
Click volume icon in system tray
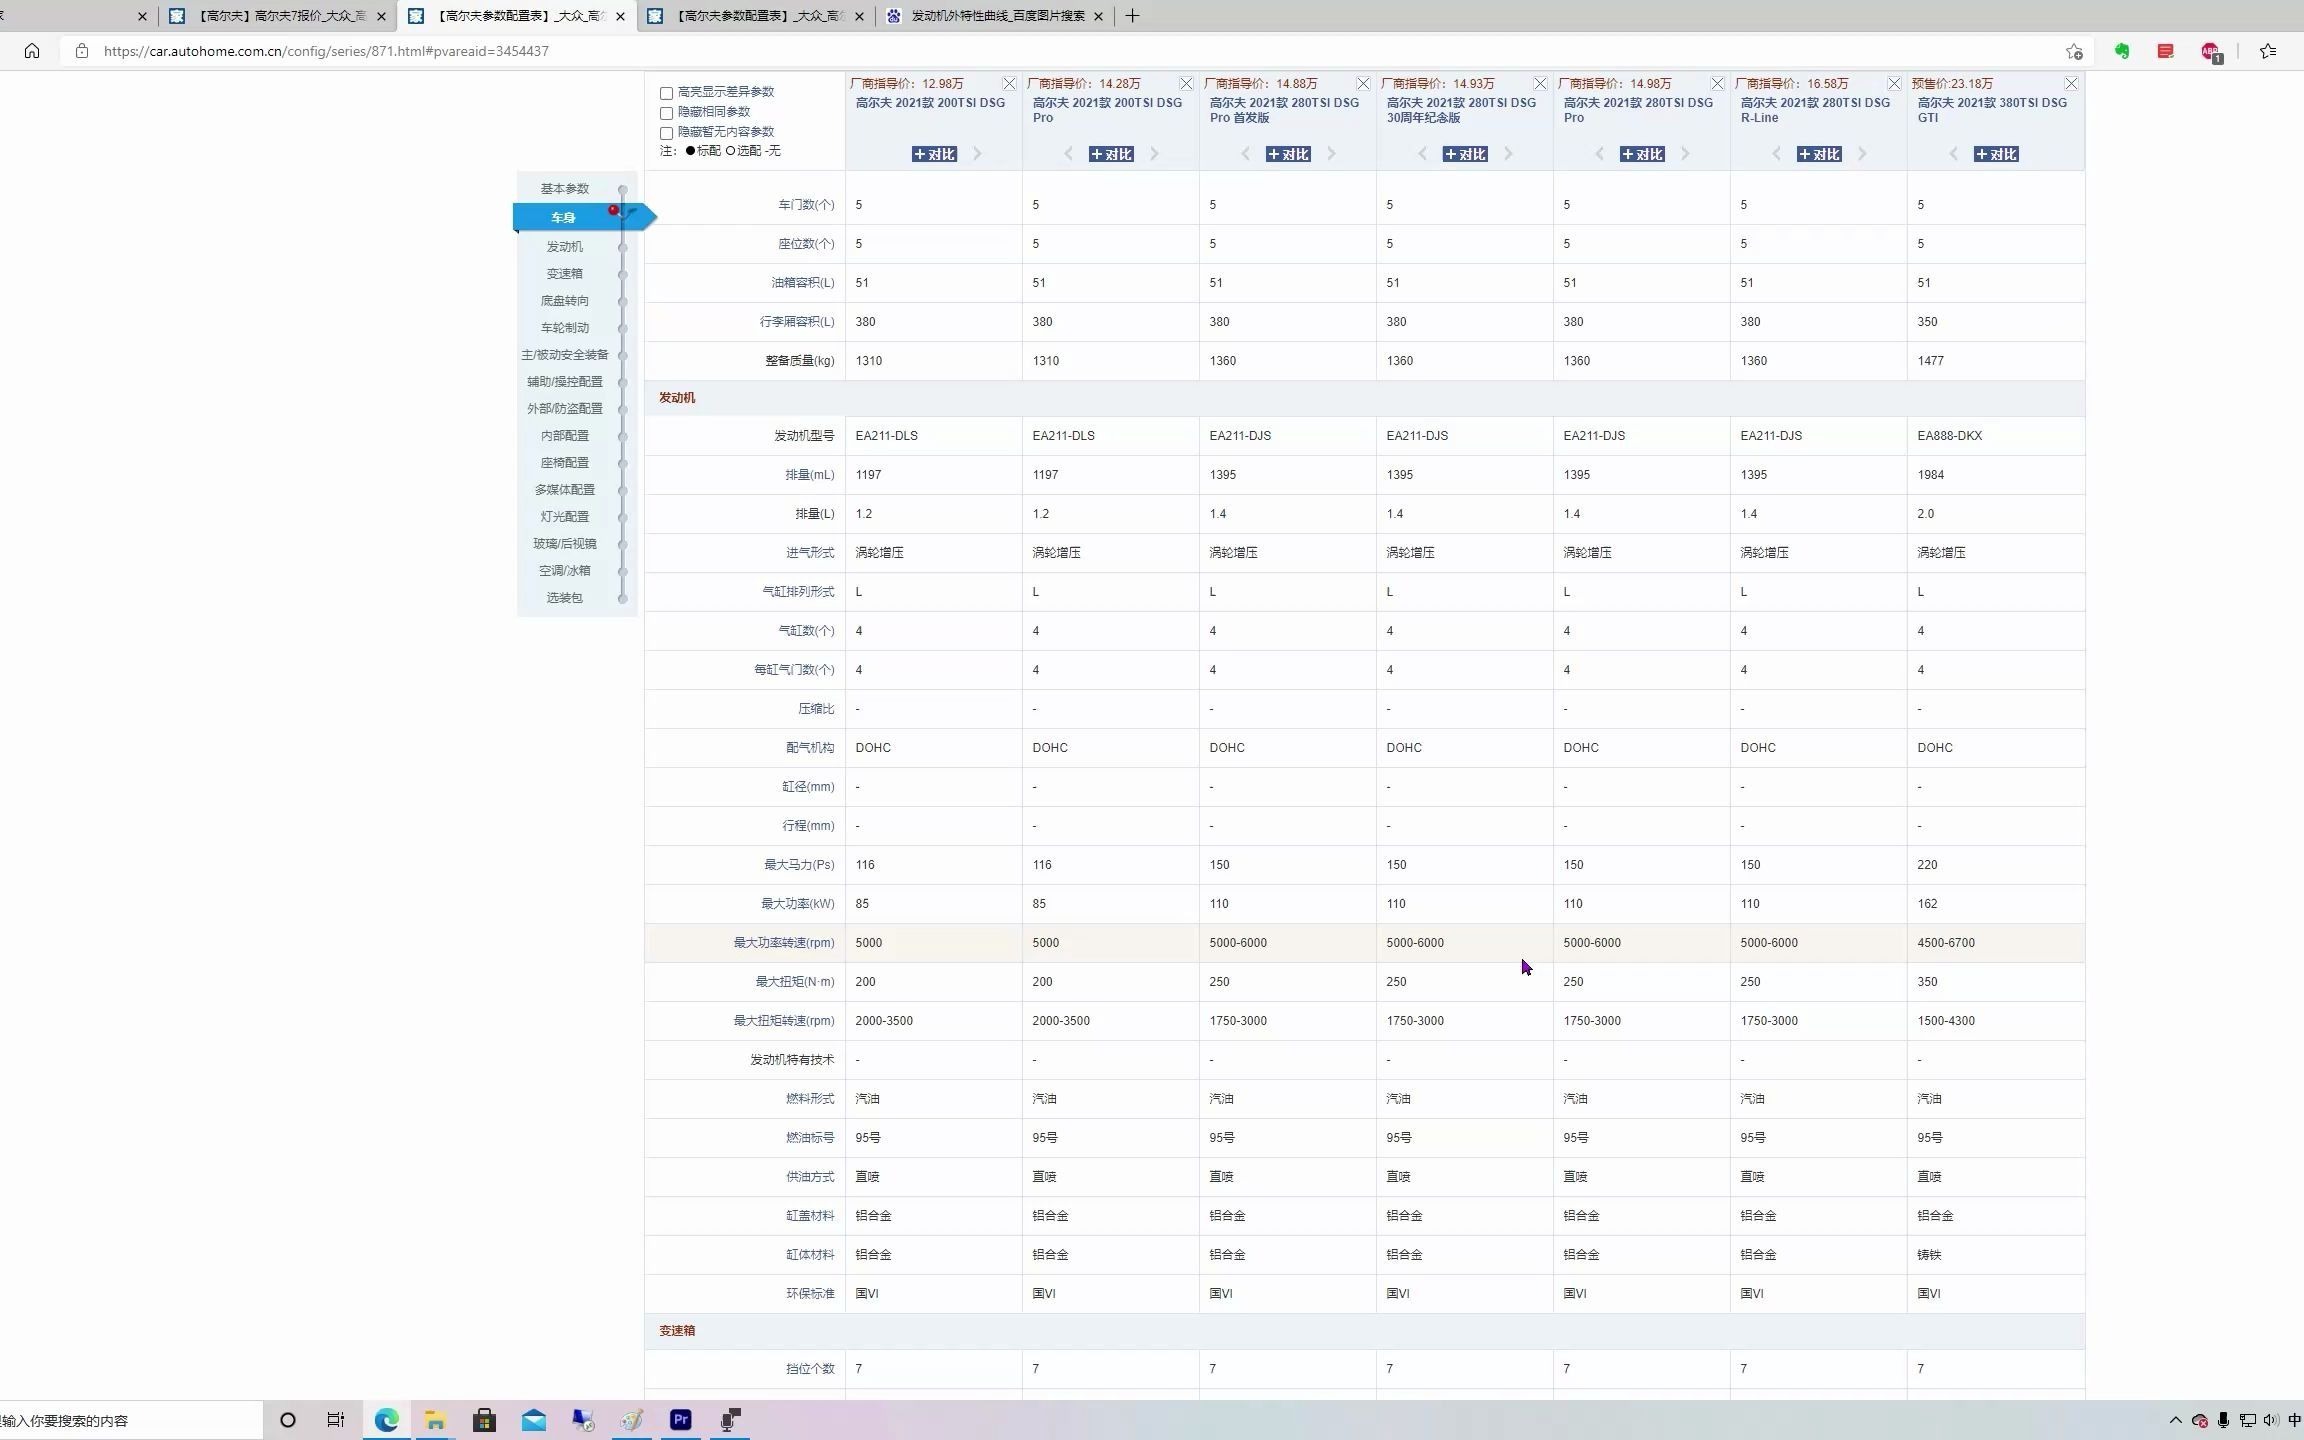point(2270,1420)
